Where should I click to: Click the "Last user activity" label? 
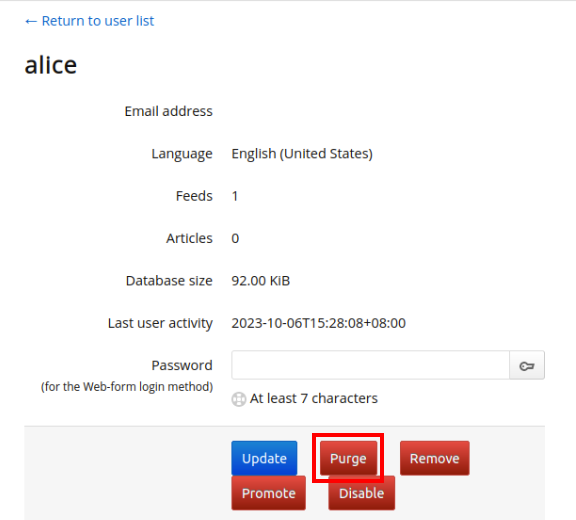160,324
